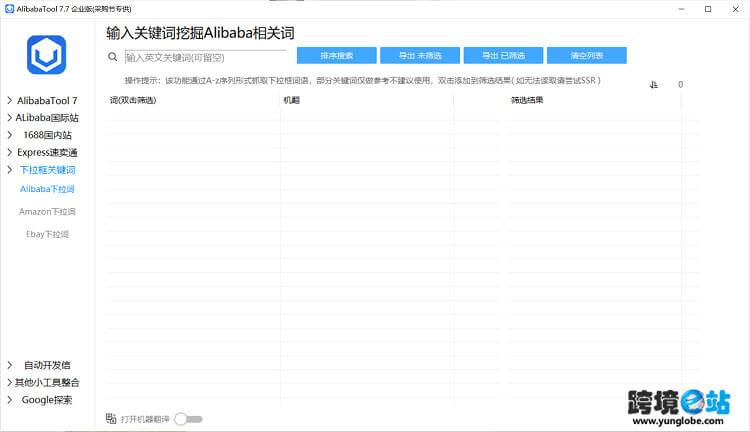Expand the 1688国内站 chevron
Screen dimensions: 750x432
(10, 135)
